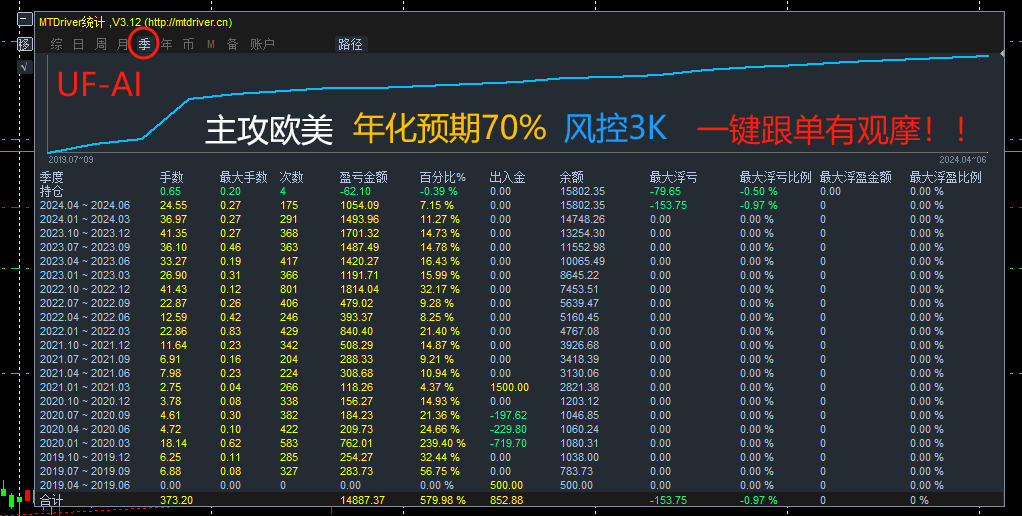Viewport: 1022px width, 516px height.
Task: Click the 手数 column header
Action: click(x=172, y=177)
